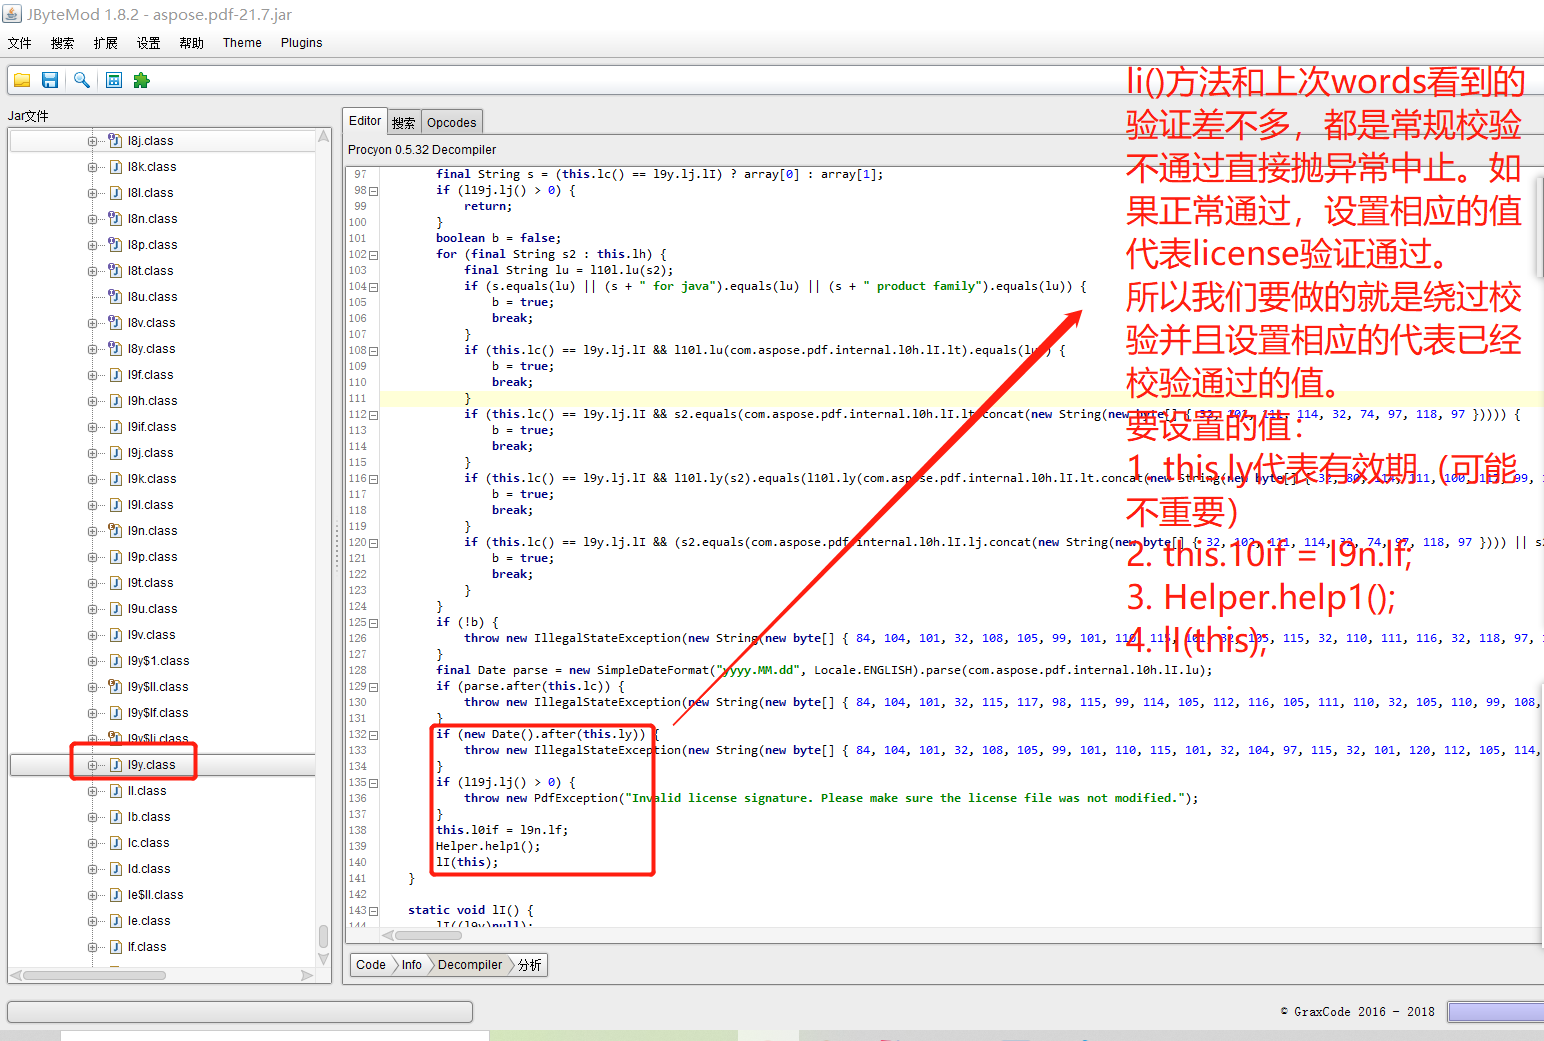Click the file icon of lb.class
Image resolution: width=1544 pixels, height=1041 pixels.
116,817
